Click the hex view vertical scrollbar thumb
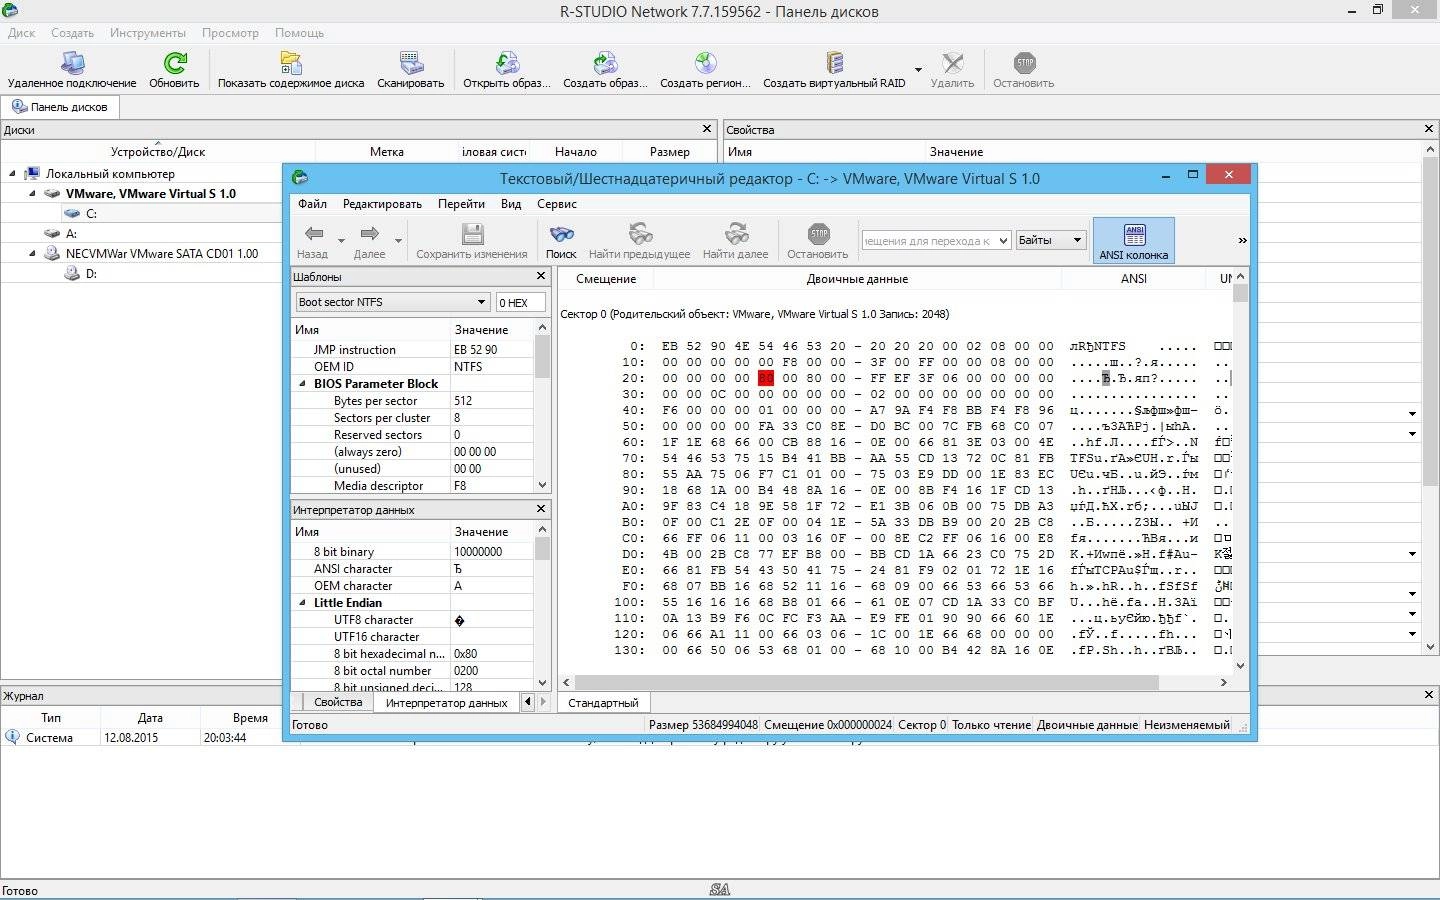 (x=1241, y=293)
